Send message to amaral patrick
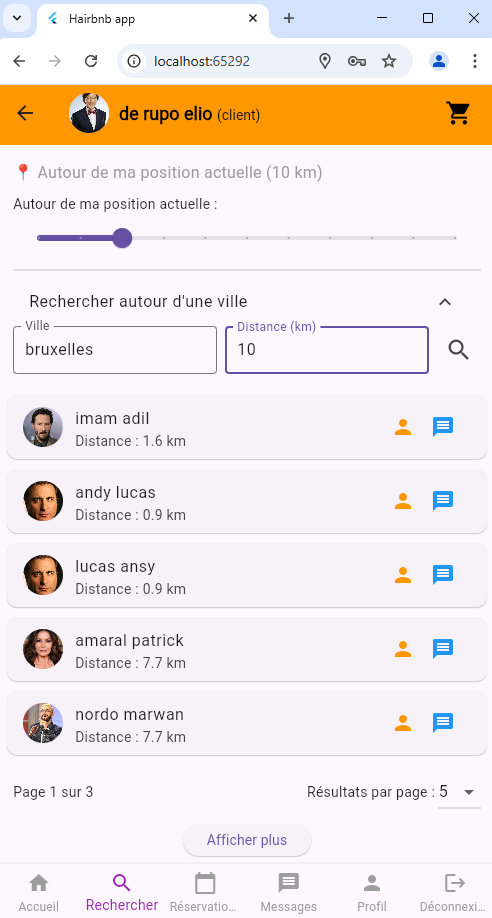 (x=443, y=649)
